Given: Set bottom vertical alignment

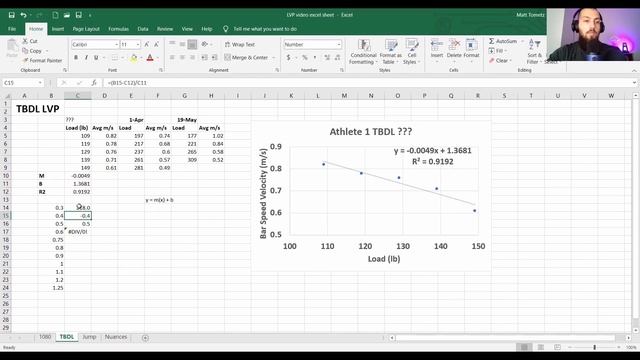Looking at the screenshot, I should tap(192, 44).
